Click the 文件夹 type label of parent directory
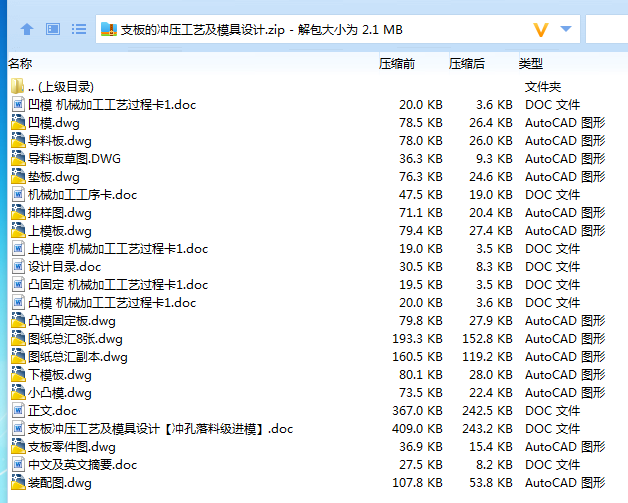 (543, 87)
